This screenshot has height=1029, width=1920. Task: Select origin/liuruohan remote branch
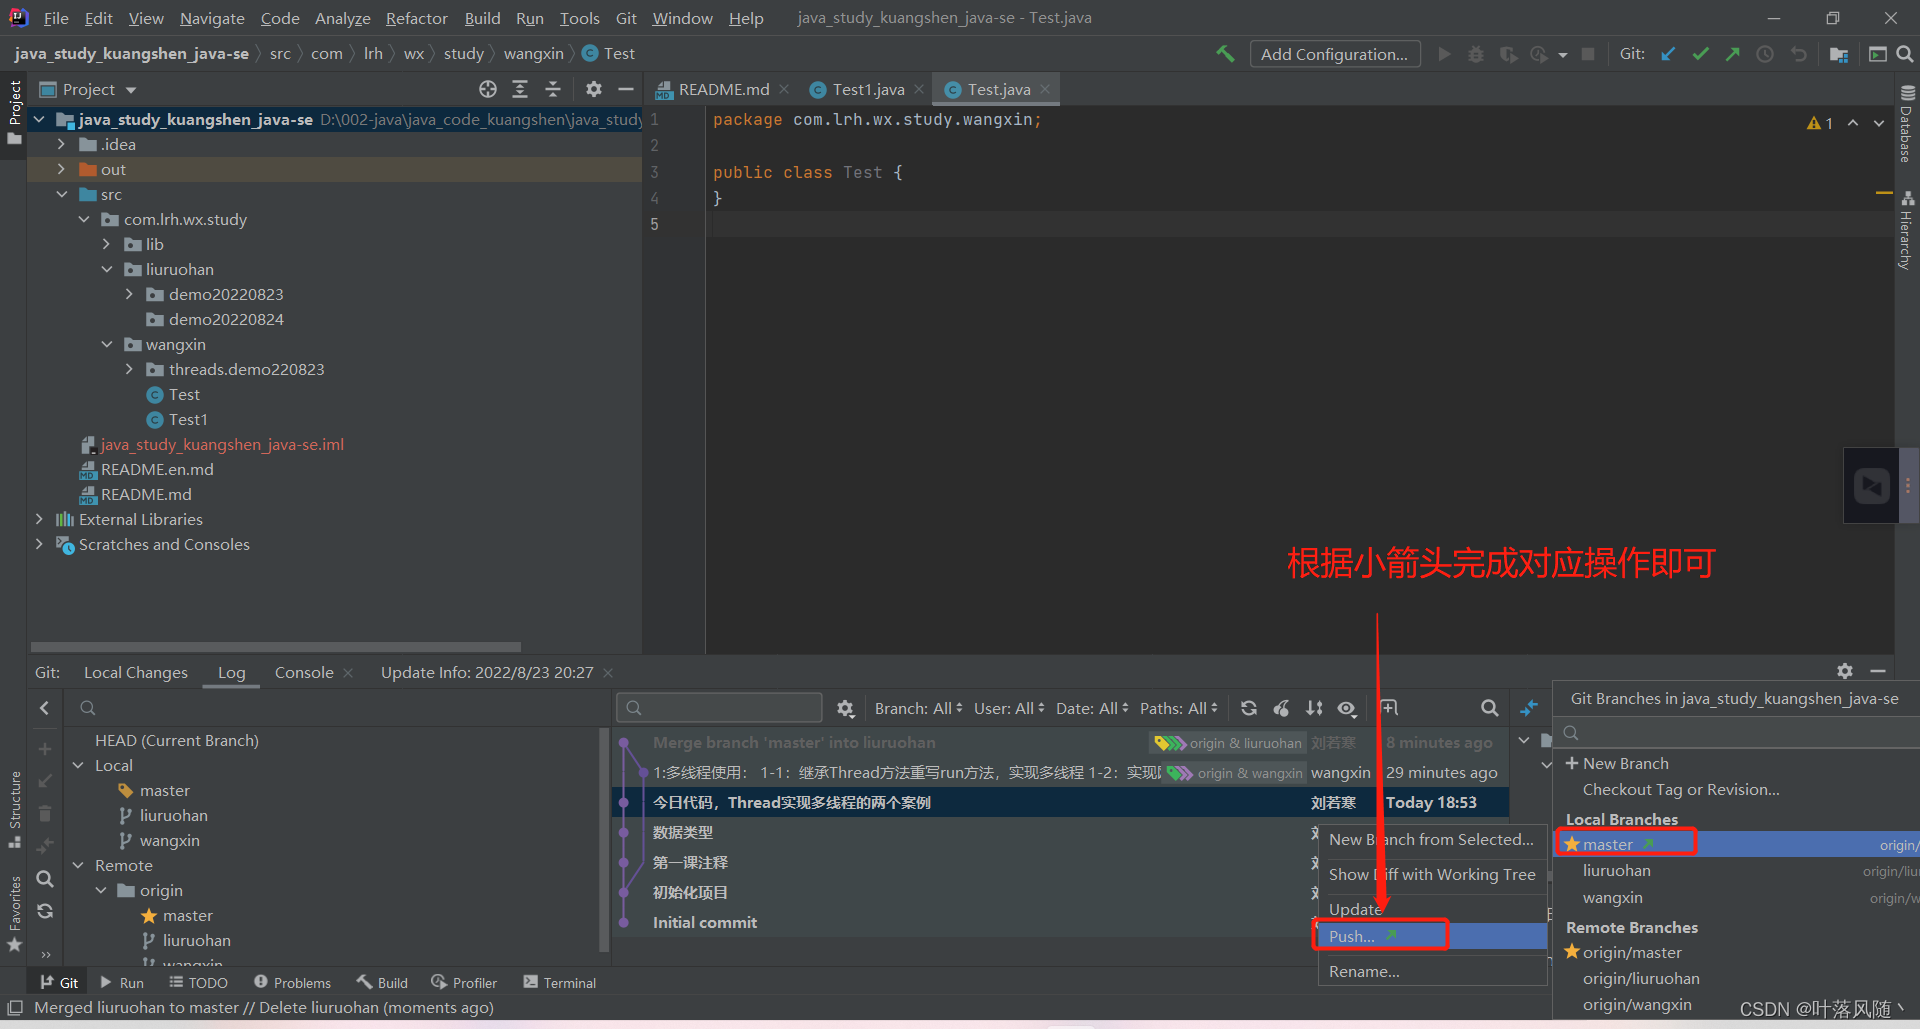coord(1641,978)
